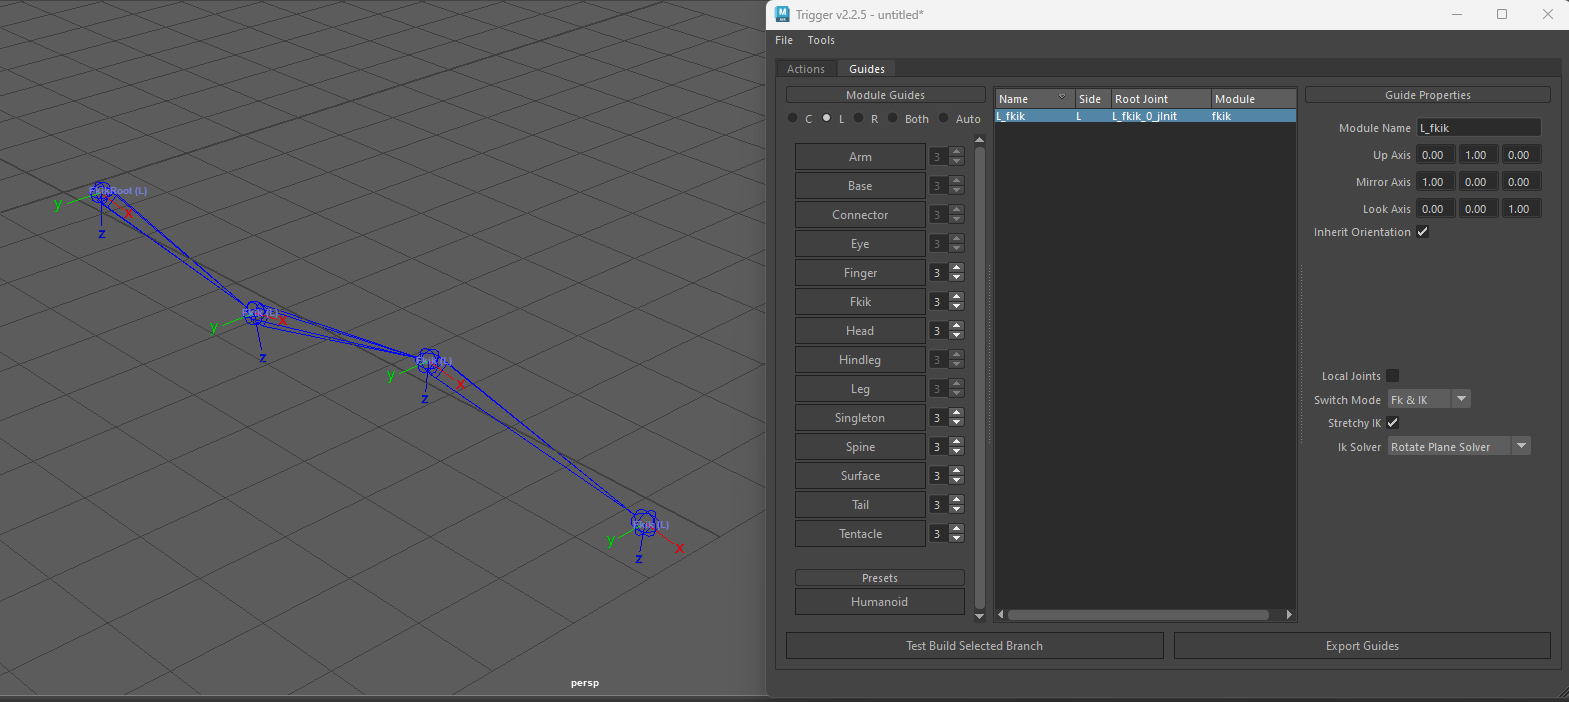1569x702 pixels.
Task: Click the Root Joint column header
Action: (x=1161, y=99)
